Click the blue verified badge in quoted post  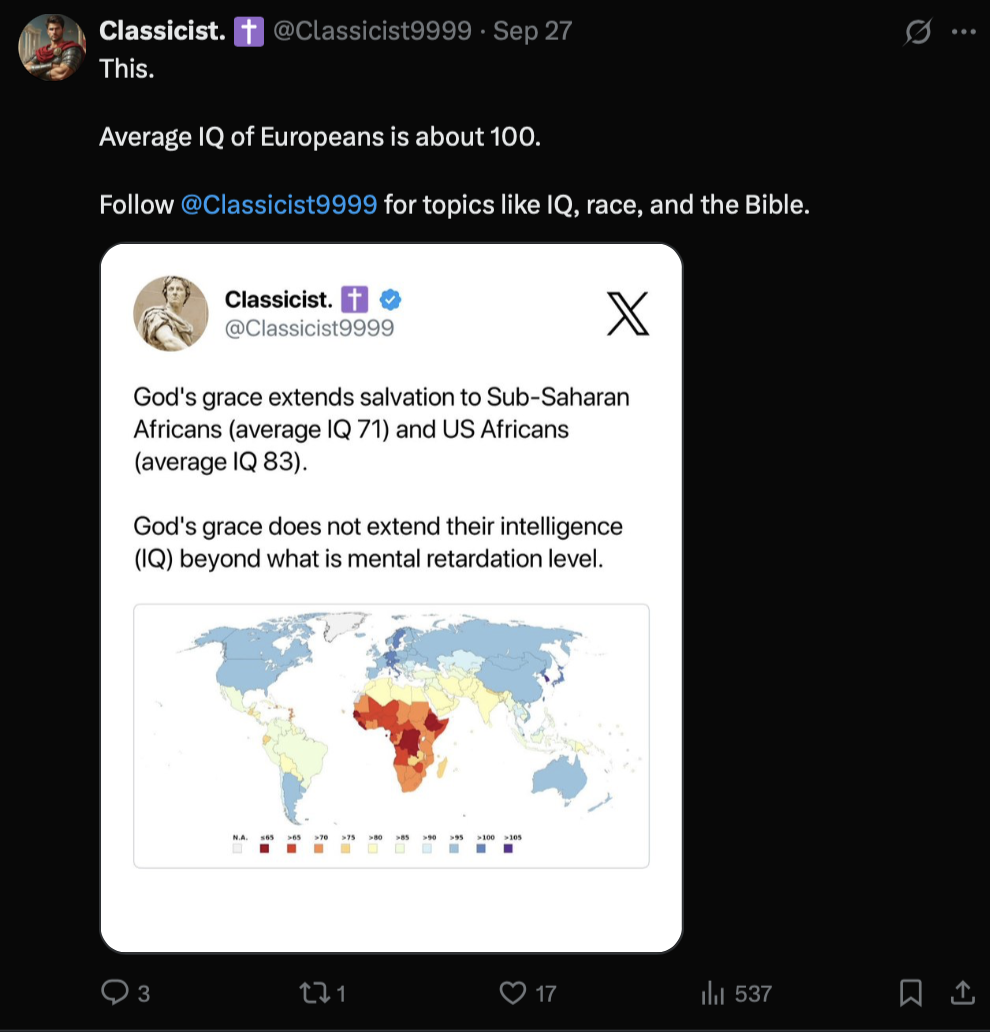click(x=391, y=298)
